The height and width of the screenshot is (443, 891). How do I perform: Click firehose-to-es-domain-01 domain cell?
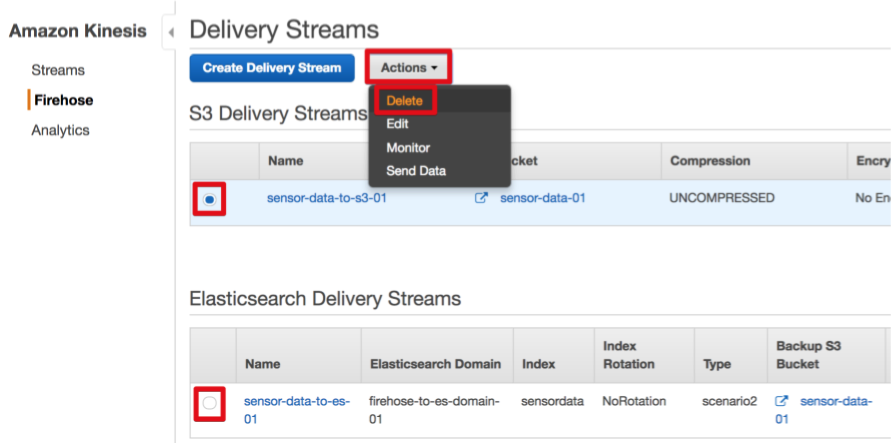[434, 410]
